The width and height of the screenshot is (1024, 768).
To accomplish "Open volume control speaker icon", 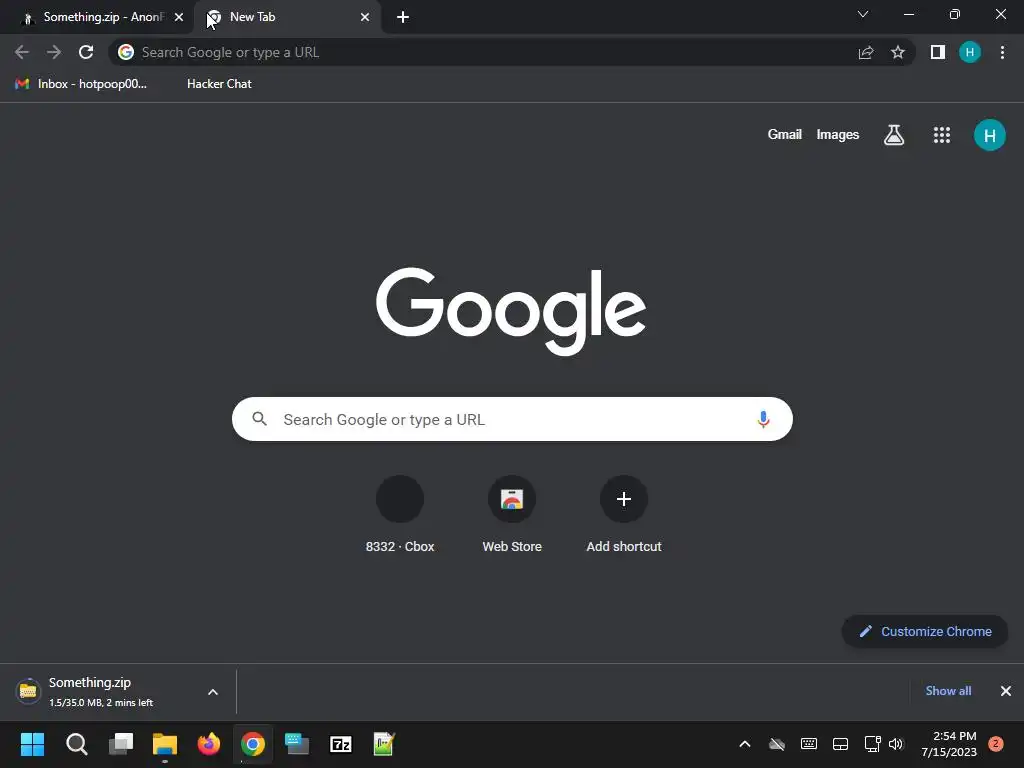I will tap(896, 744).
